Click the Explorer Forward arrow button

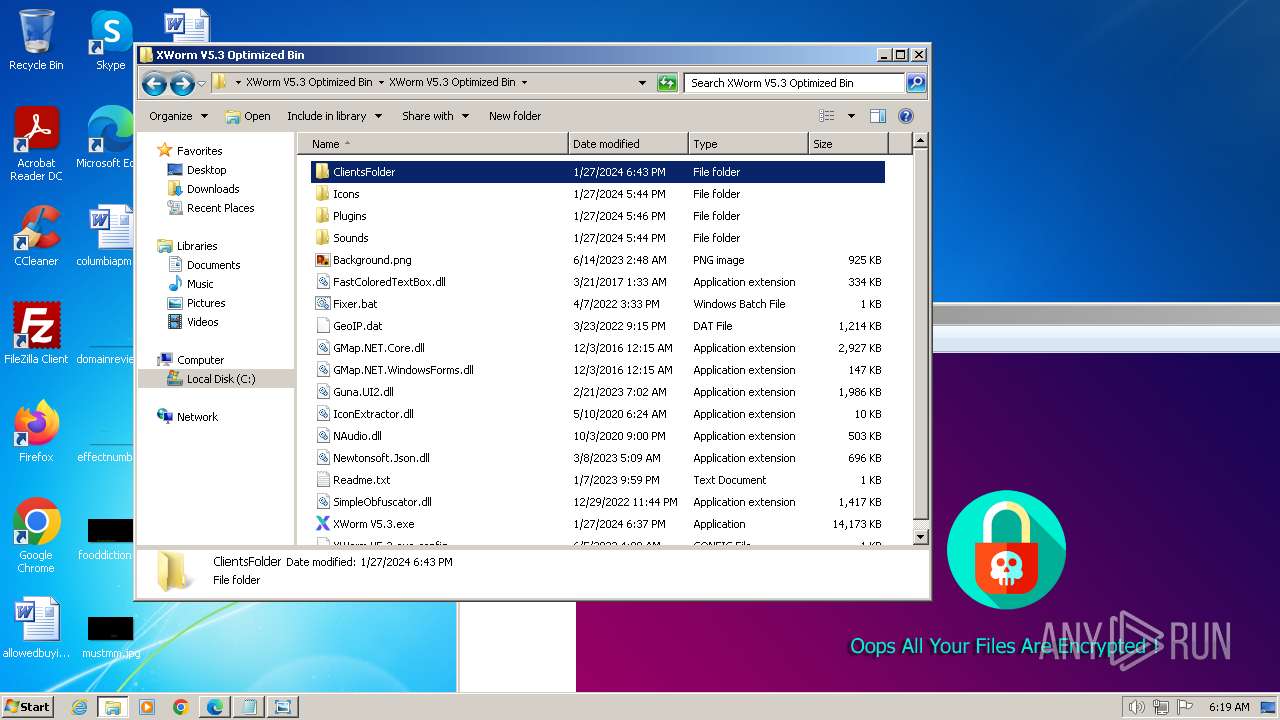pyautogui.click(x=181, y=83)
